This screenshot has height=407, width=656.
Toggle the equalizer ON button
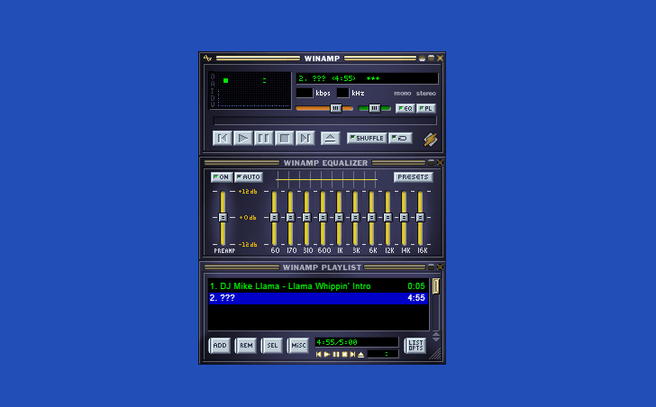tap(222, 177)
